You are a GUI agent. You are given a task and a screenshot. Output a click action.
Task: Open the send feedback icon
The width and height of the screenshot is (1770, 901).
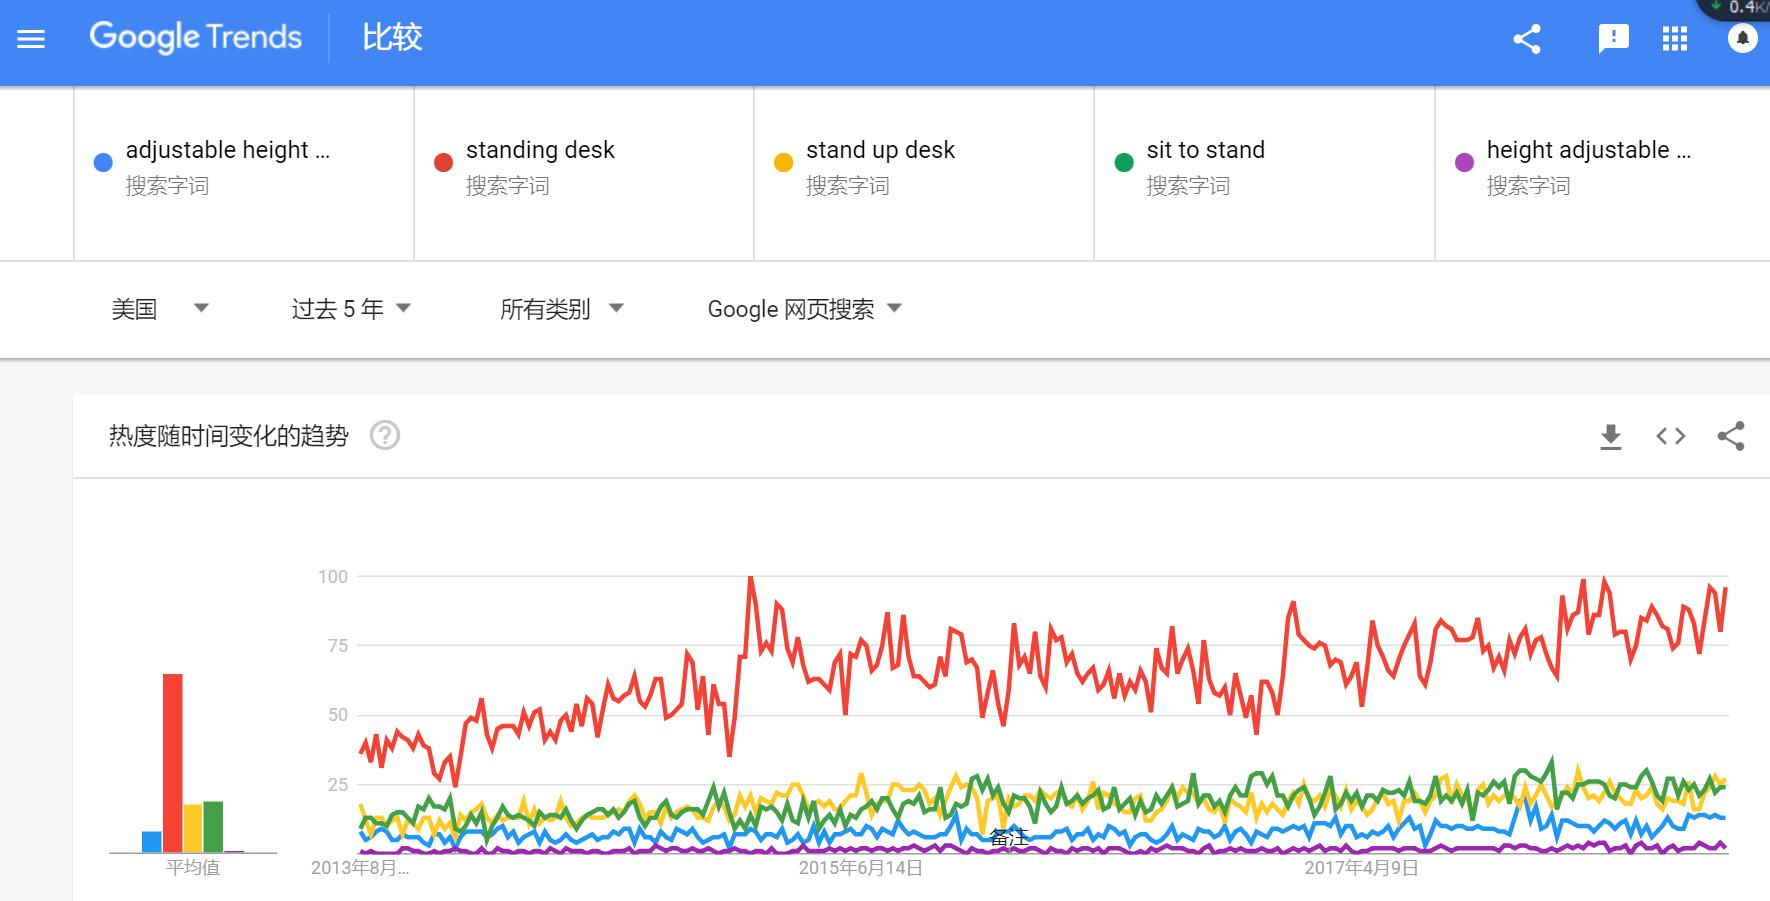(1613, 39)
